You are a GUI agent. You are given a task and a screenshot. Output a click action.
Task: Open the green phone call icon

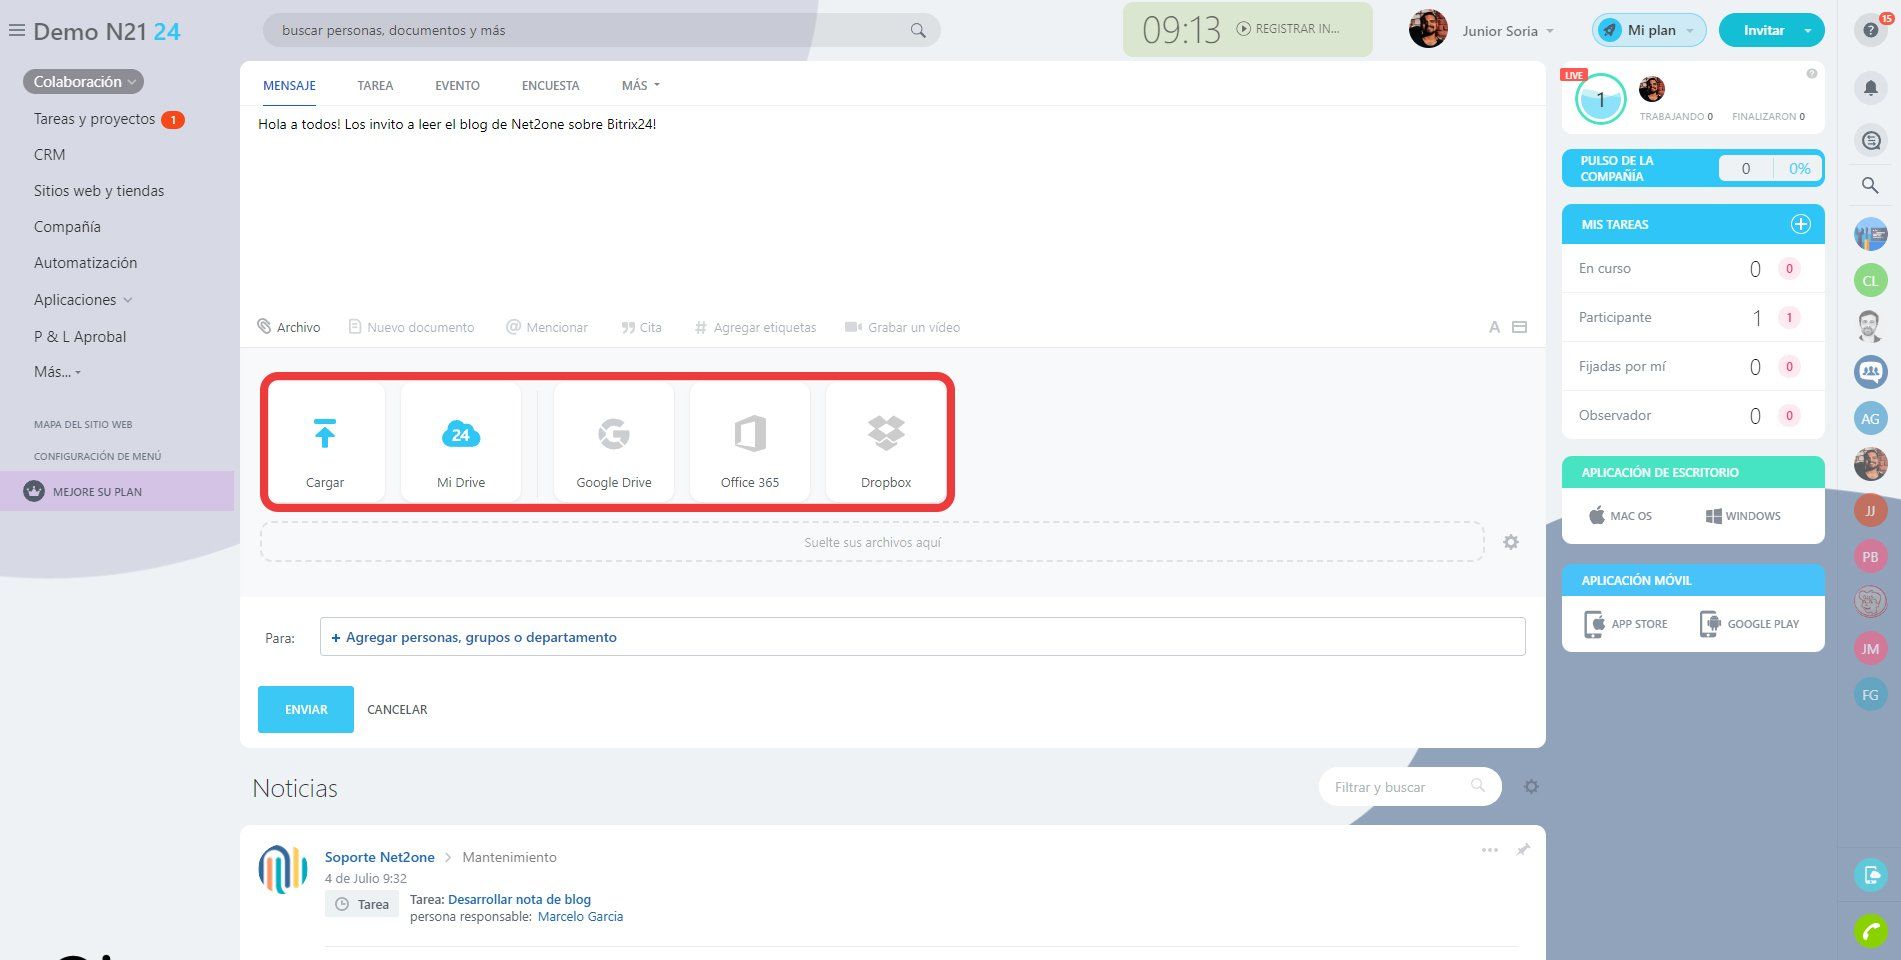point(1870,931)
